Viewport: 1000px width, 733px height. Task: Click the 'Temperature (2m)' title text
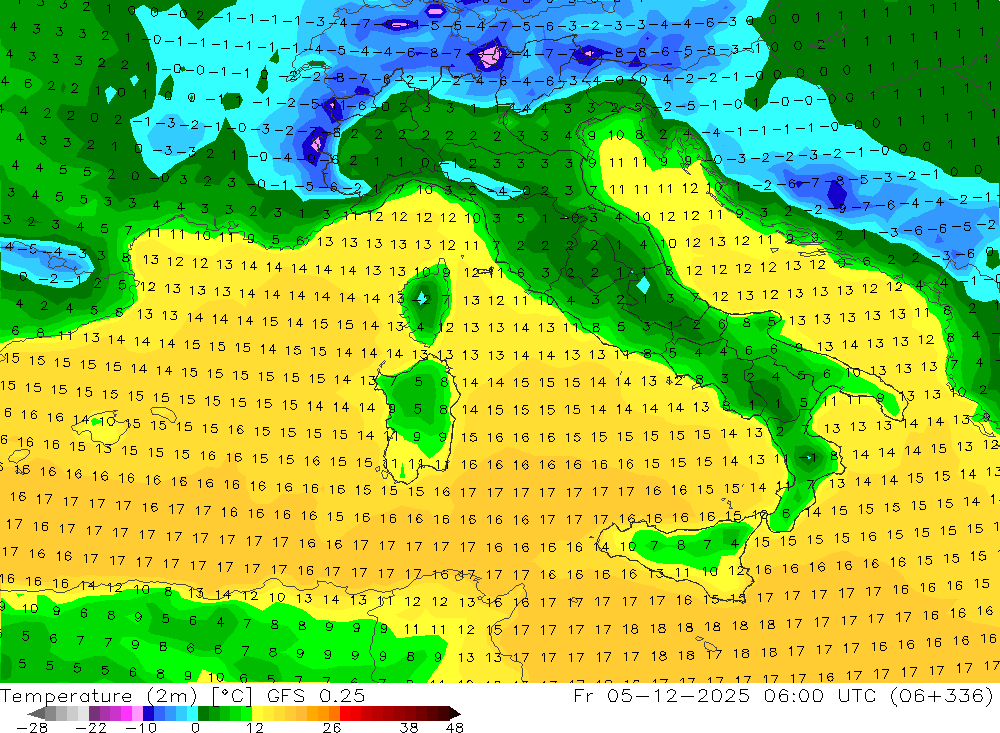97,696
